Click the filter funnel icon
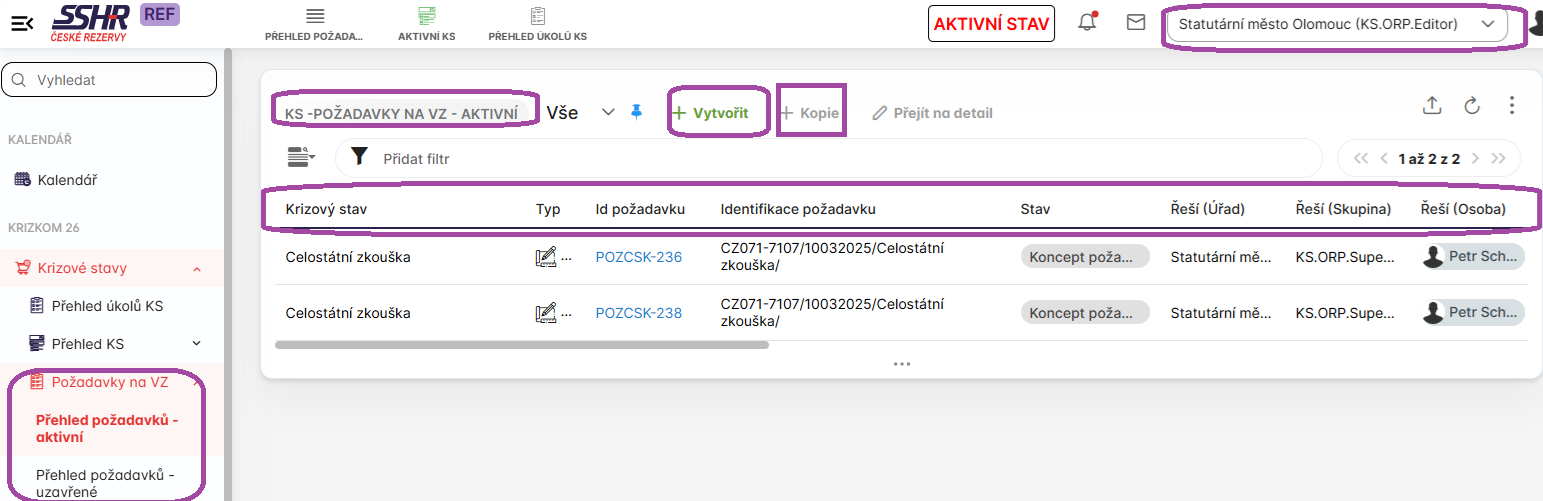 click(x=360, y=158)
